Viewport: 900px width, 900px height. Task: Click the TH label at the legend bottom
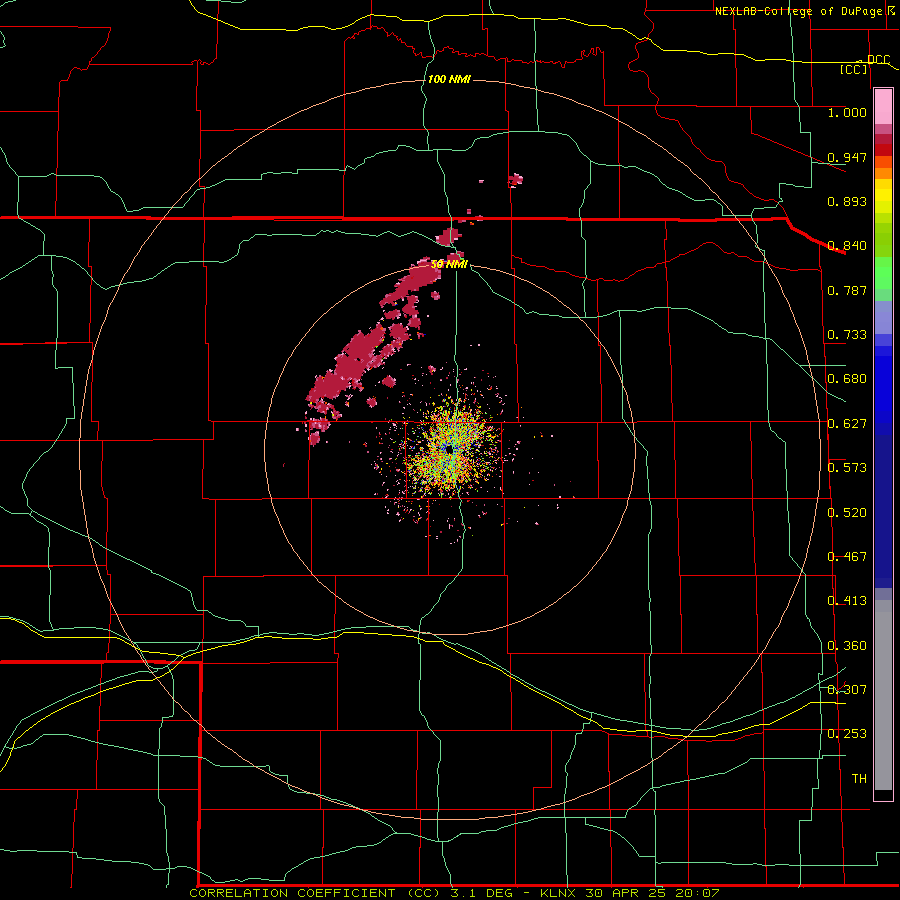coord(859,779)
